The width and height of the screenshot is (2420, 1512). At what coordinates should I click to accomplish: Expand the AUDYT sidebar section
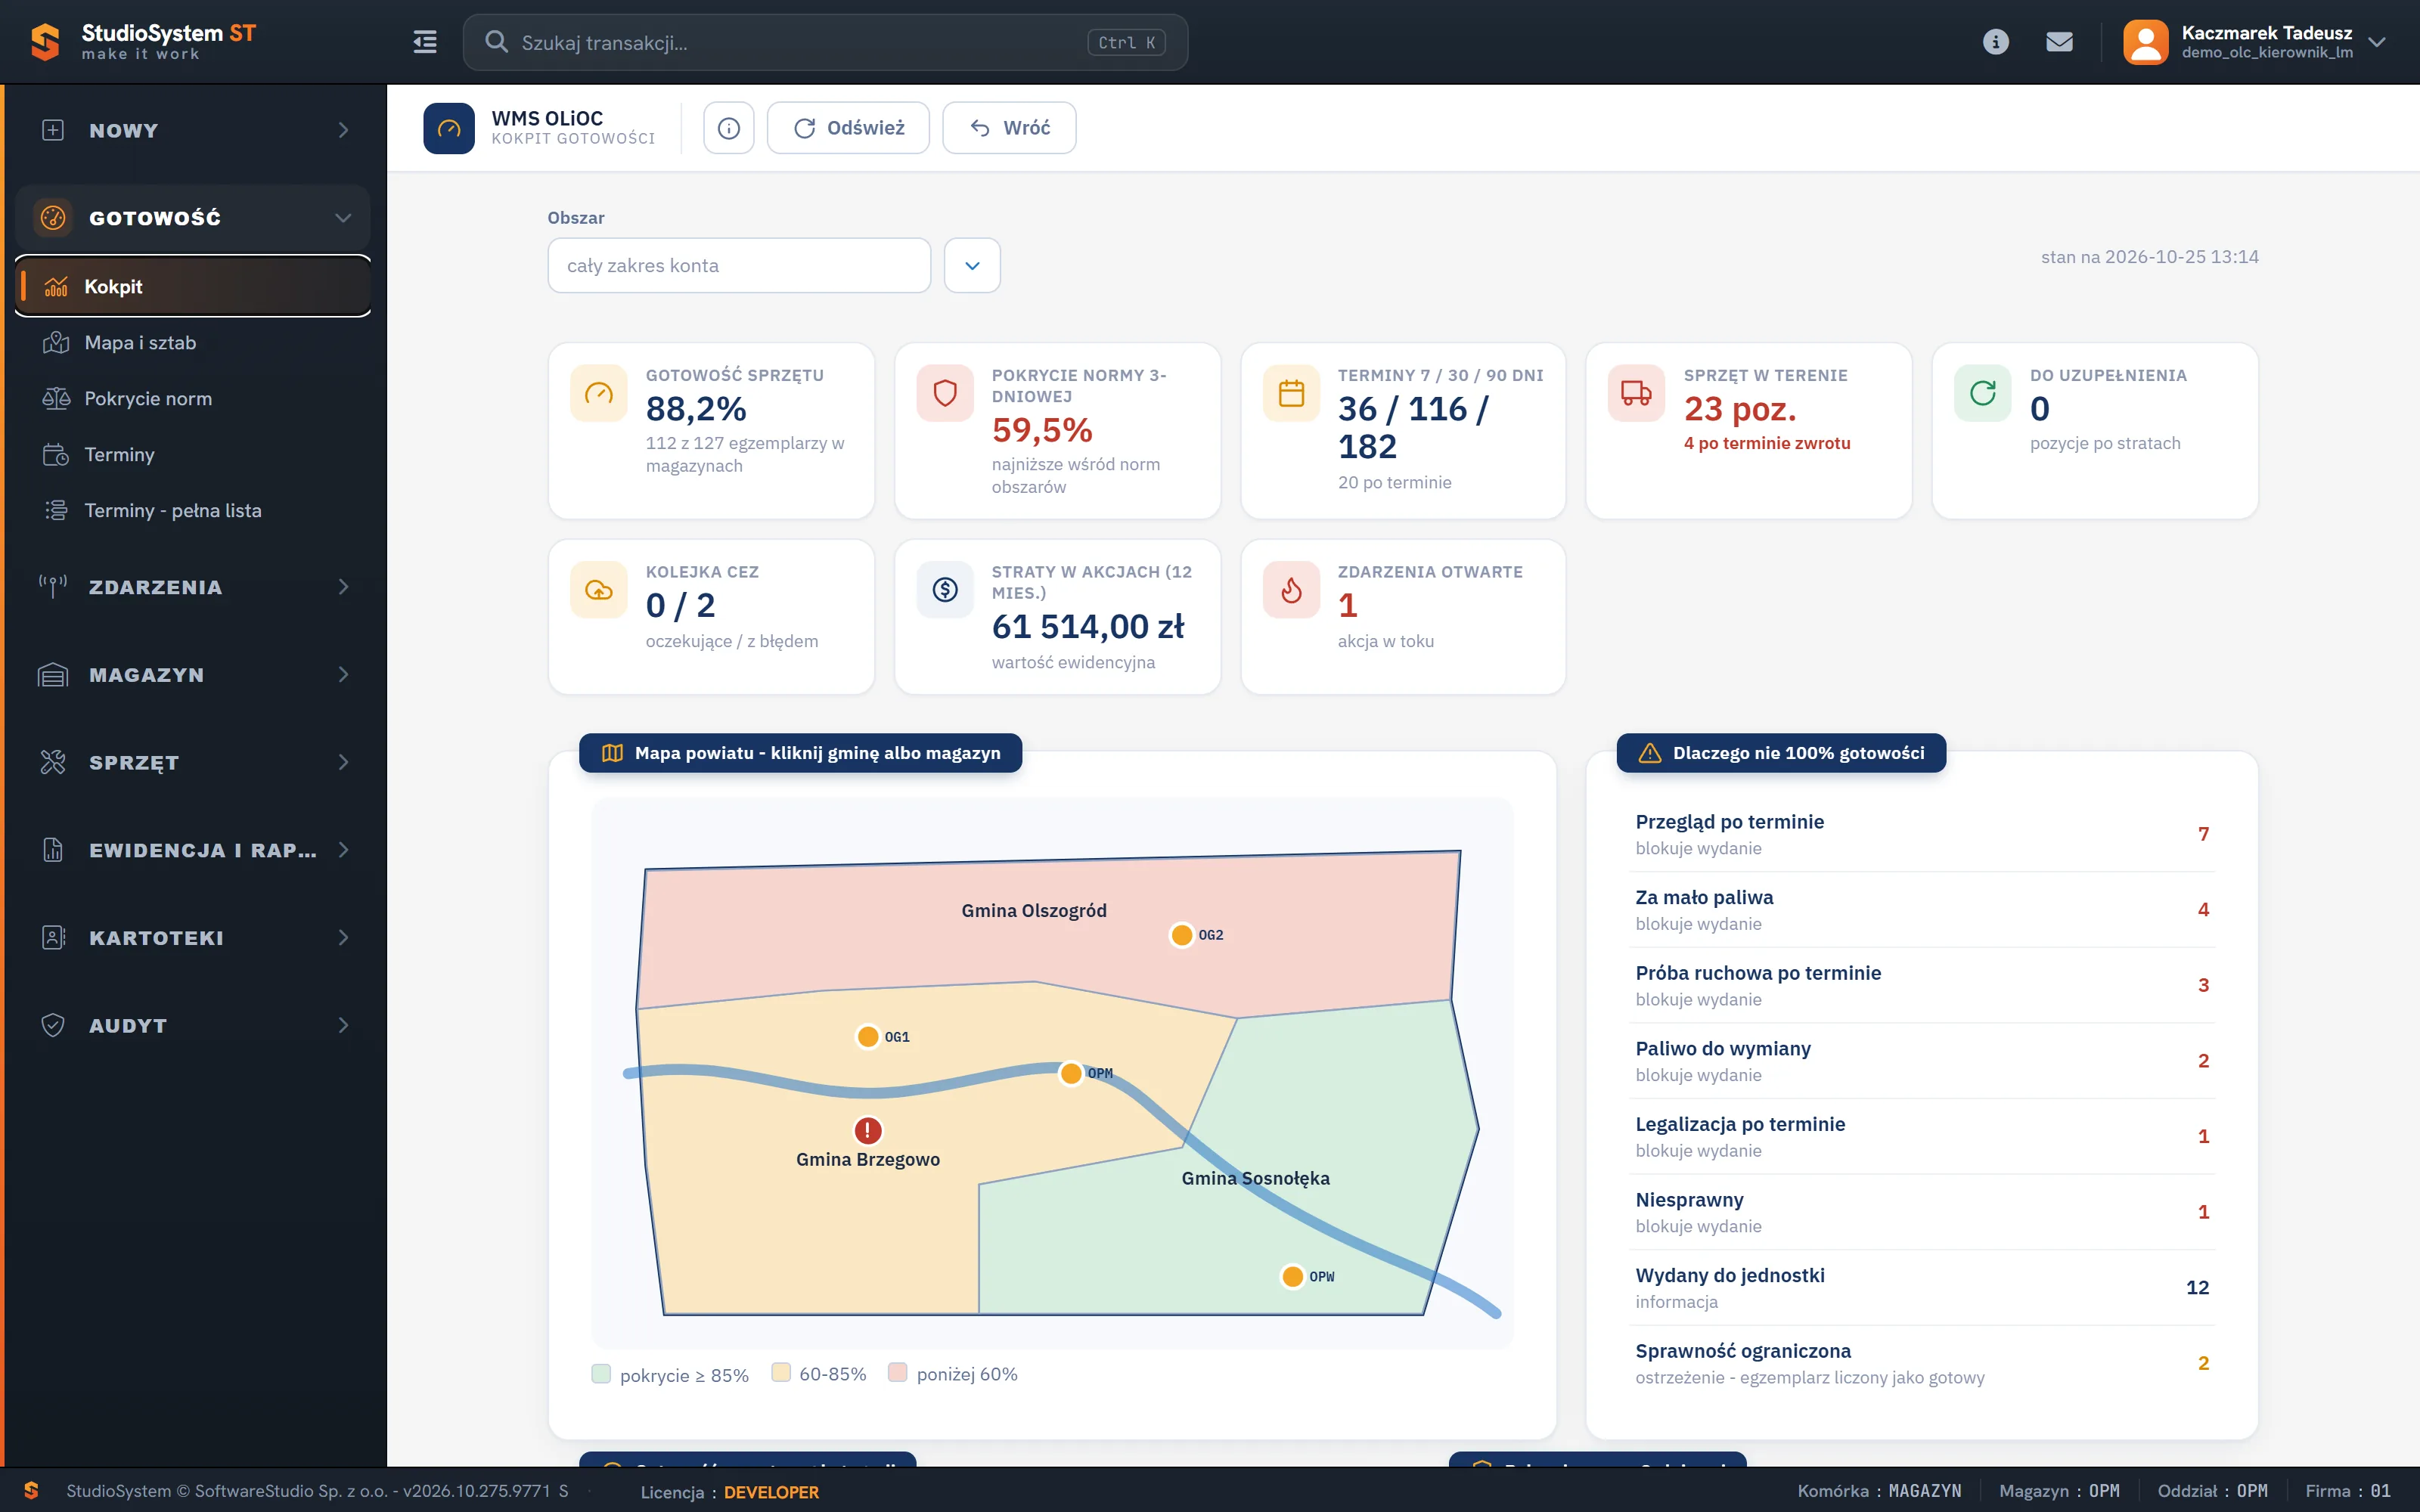(193, 1026)
